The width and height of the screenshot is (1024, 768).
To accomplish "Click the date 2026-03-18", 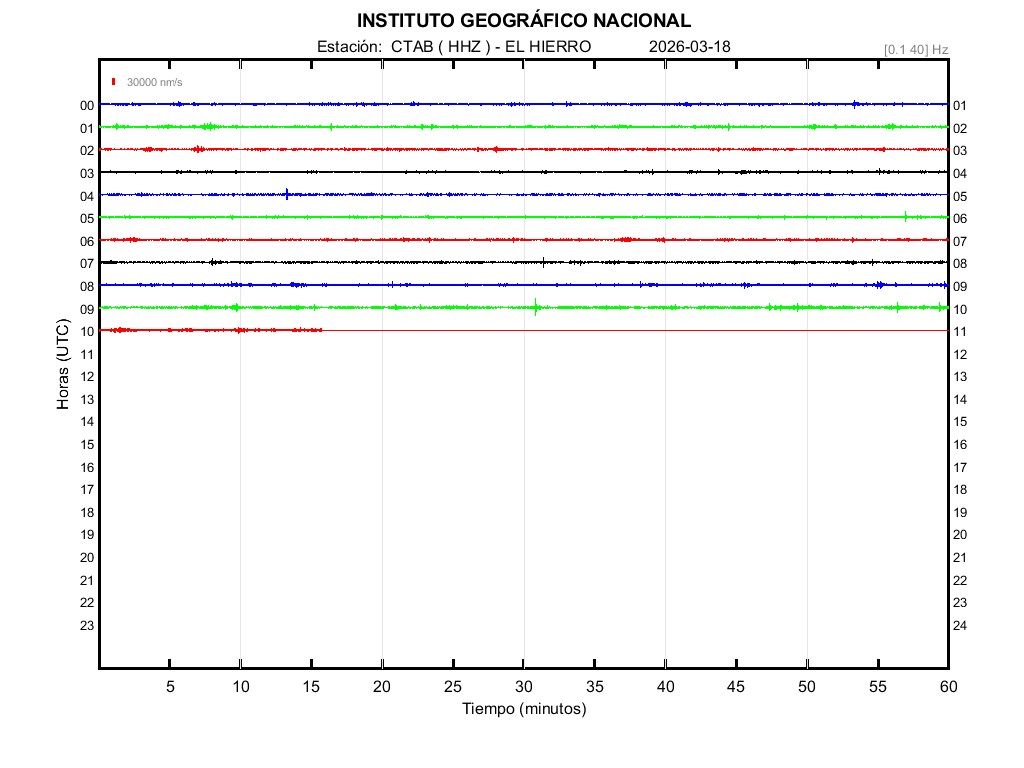I will [x=689, y=47].
